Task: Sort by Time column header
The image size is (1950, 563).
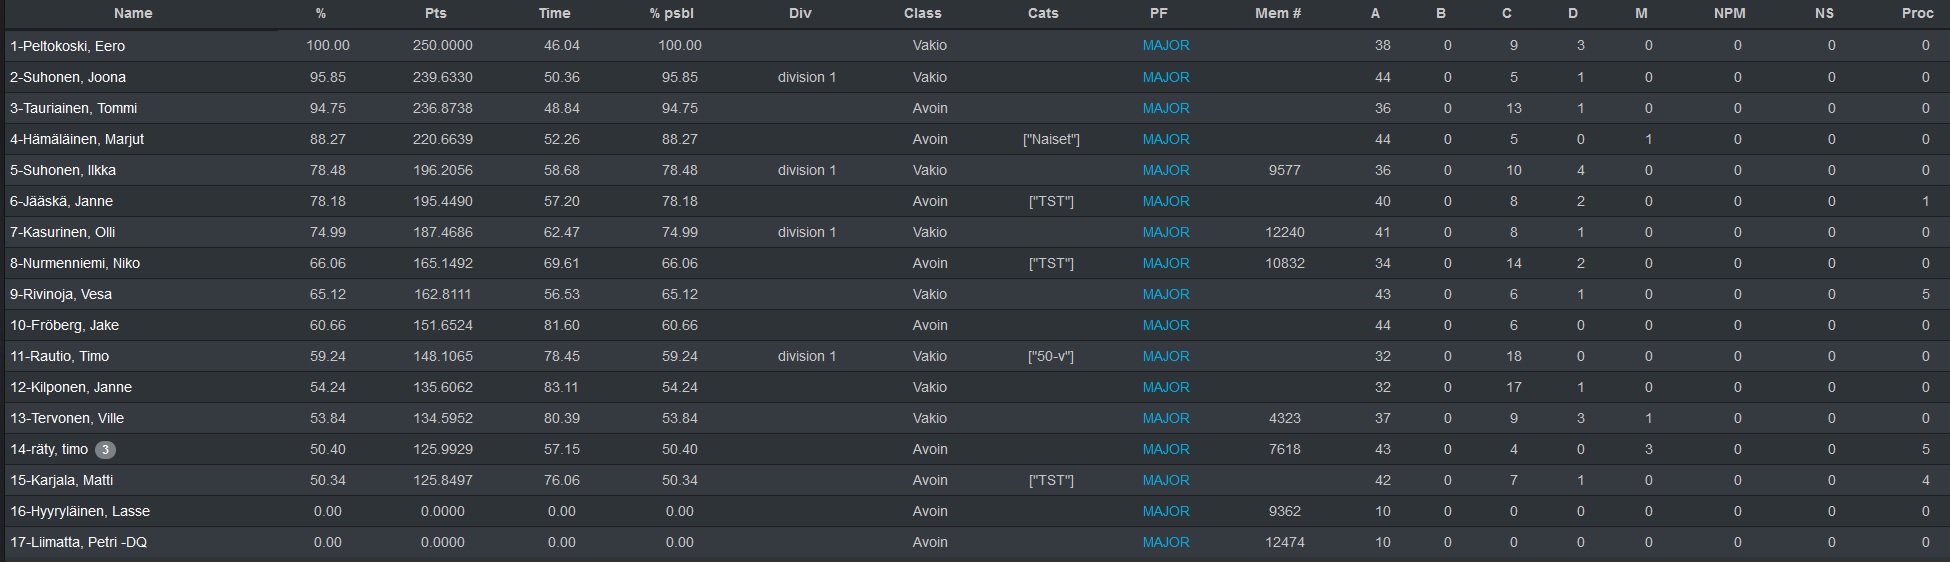Action: point(554,14)
